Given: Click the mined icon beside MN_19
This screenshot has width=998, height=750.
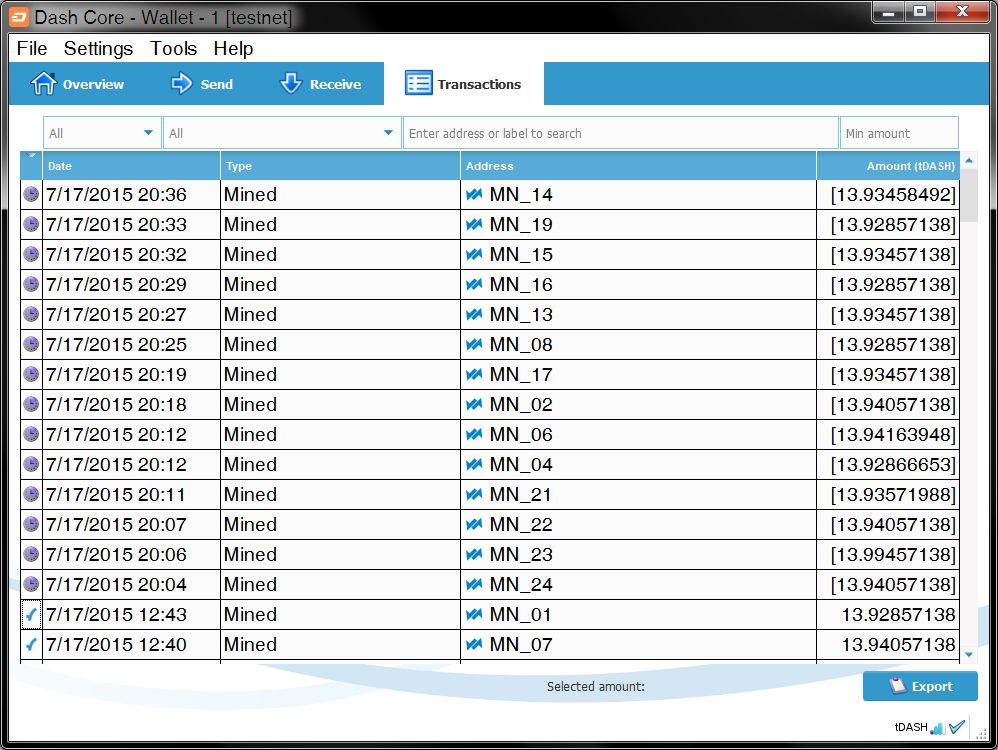Looking at the screenshot, I should tap(474, 224).
